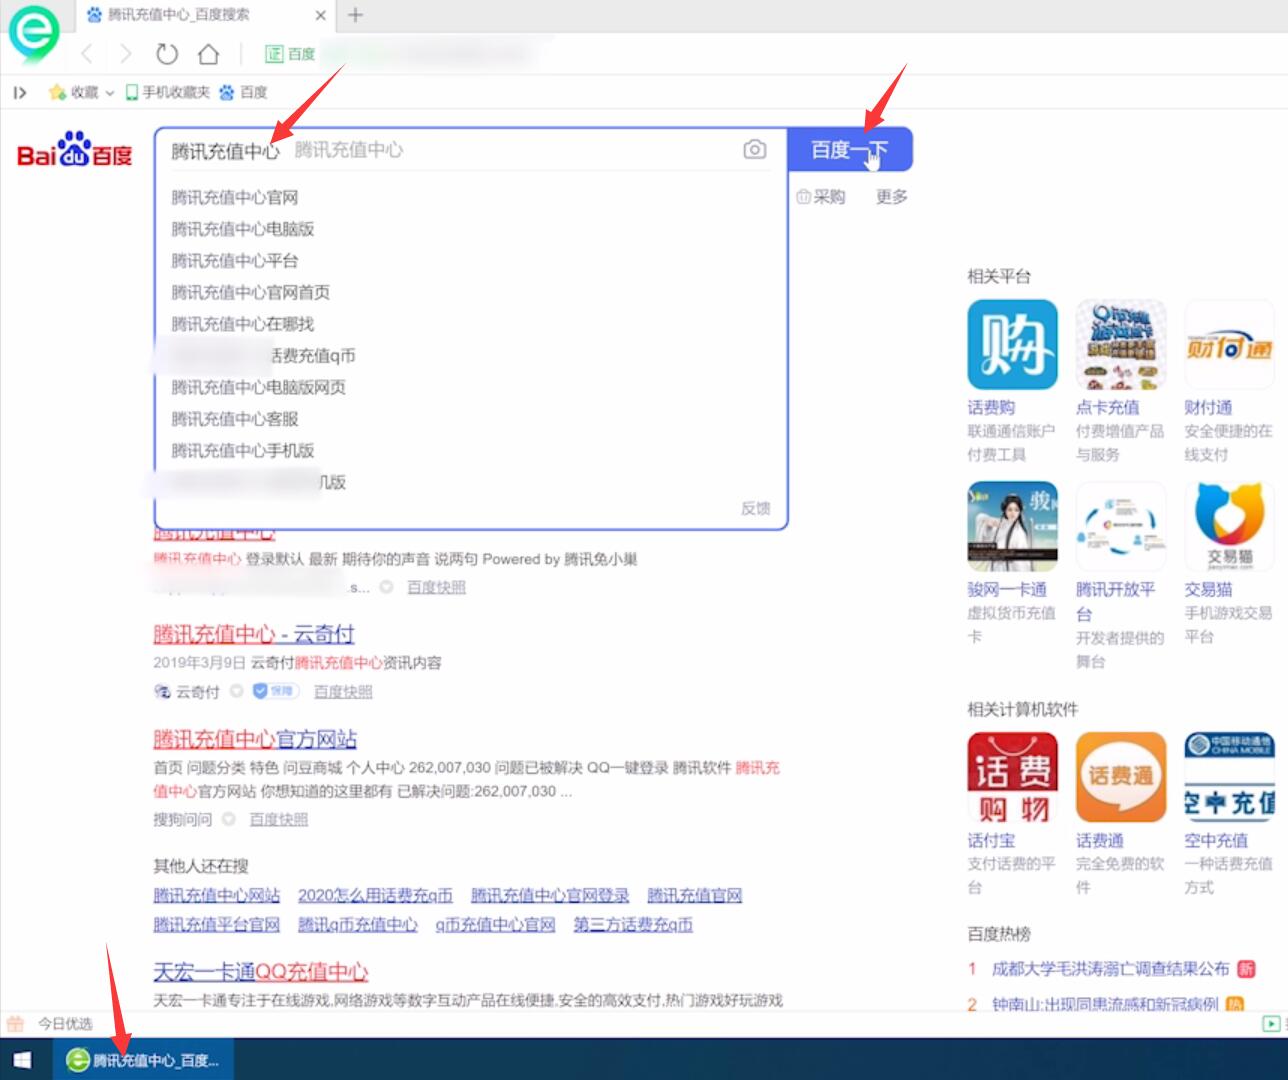This screenshot has width=1288, height=1080.
Task: Open 骏网一卡通 platform thumbnail
Action: click(1012, 527)
